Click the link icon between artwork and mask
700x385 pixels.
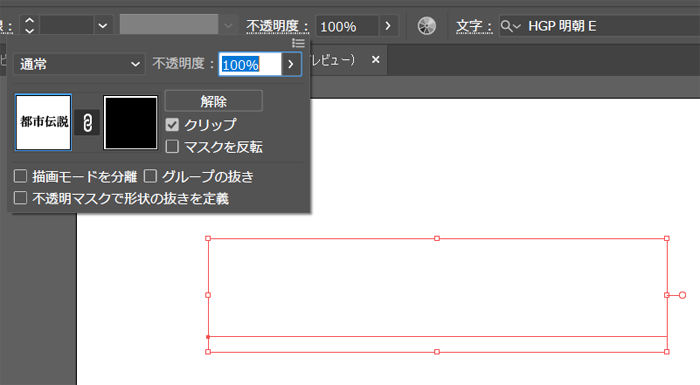coord(87,122)
